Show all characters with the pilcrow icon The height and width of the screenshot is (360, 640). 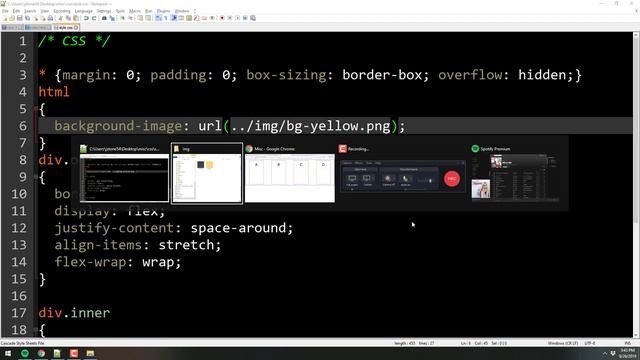(x=165, y=18)
